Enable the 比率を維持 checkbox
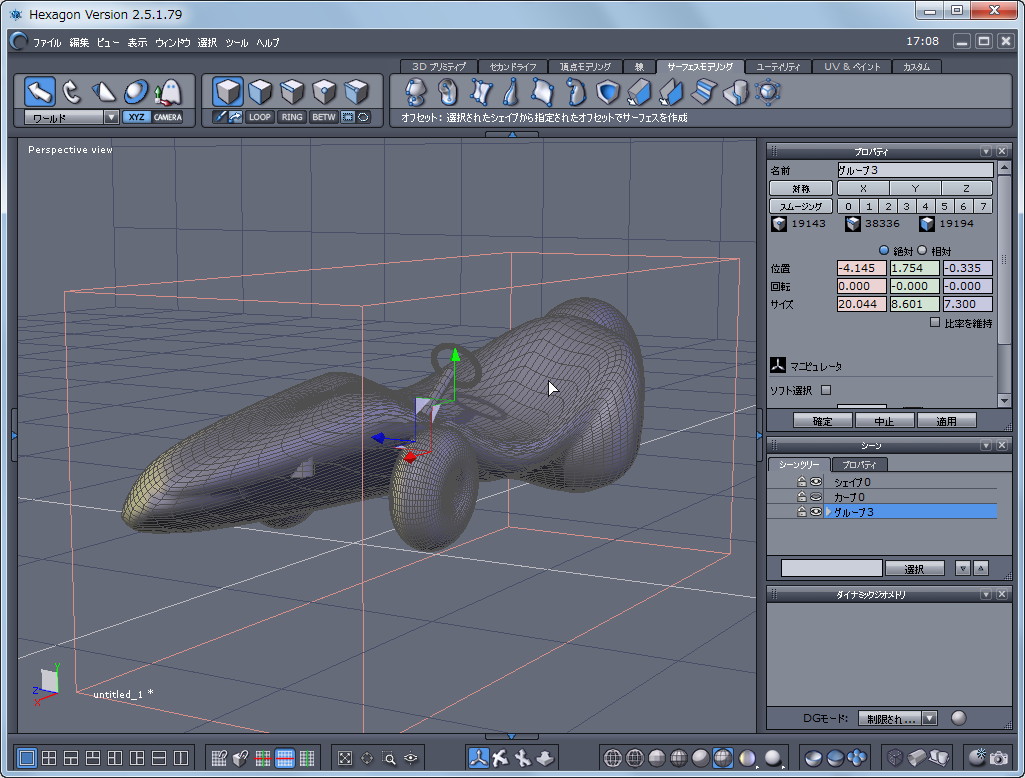Screen dimensions: 1025x778 tap(935, 322)
